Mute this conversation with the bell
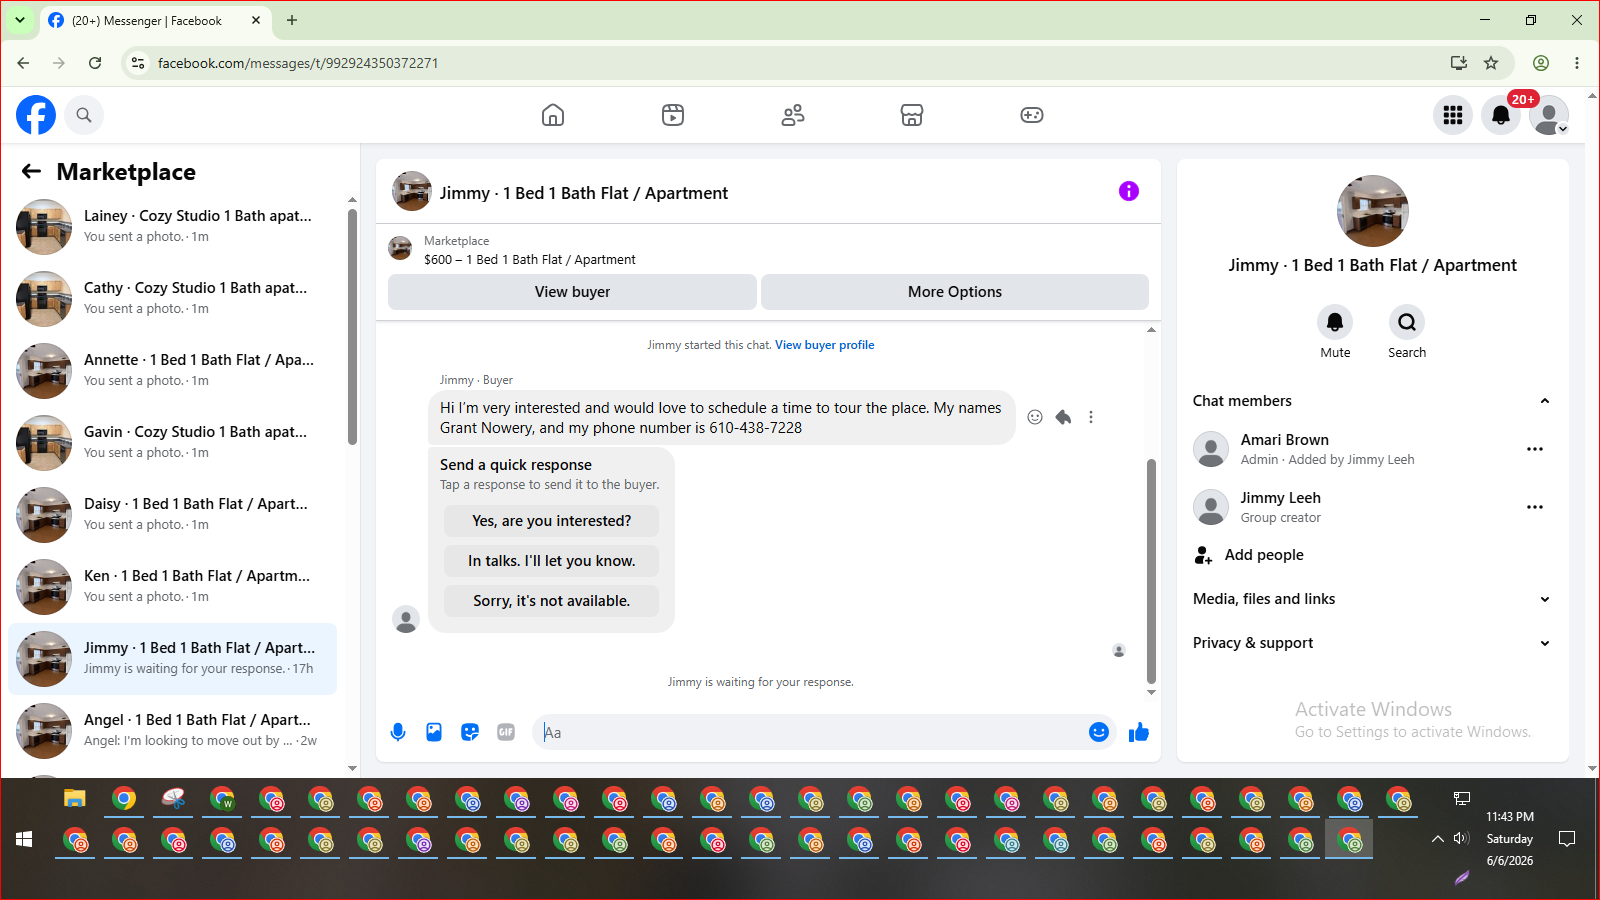 click(x=1335, y=322)
